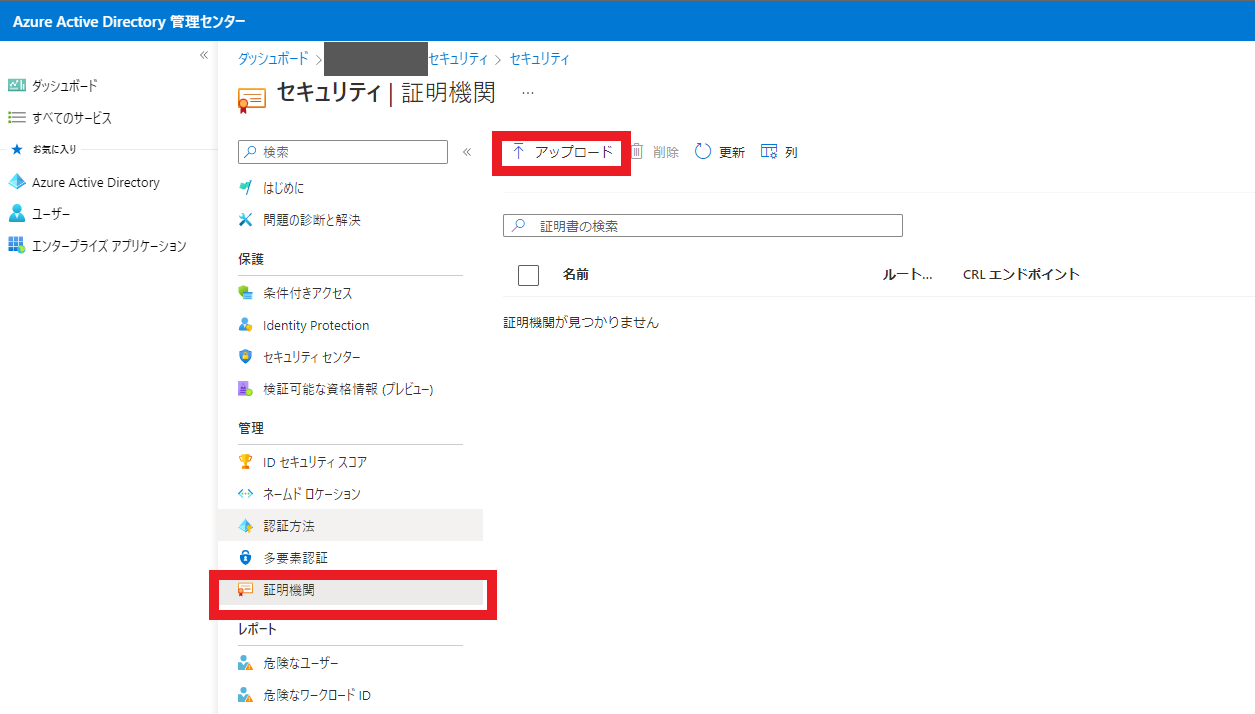Click the セキュリティ センター shield icon
This screenshot has width=1255, height=714.
(x=245, y=357)
